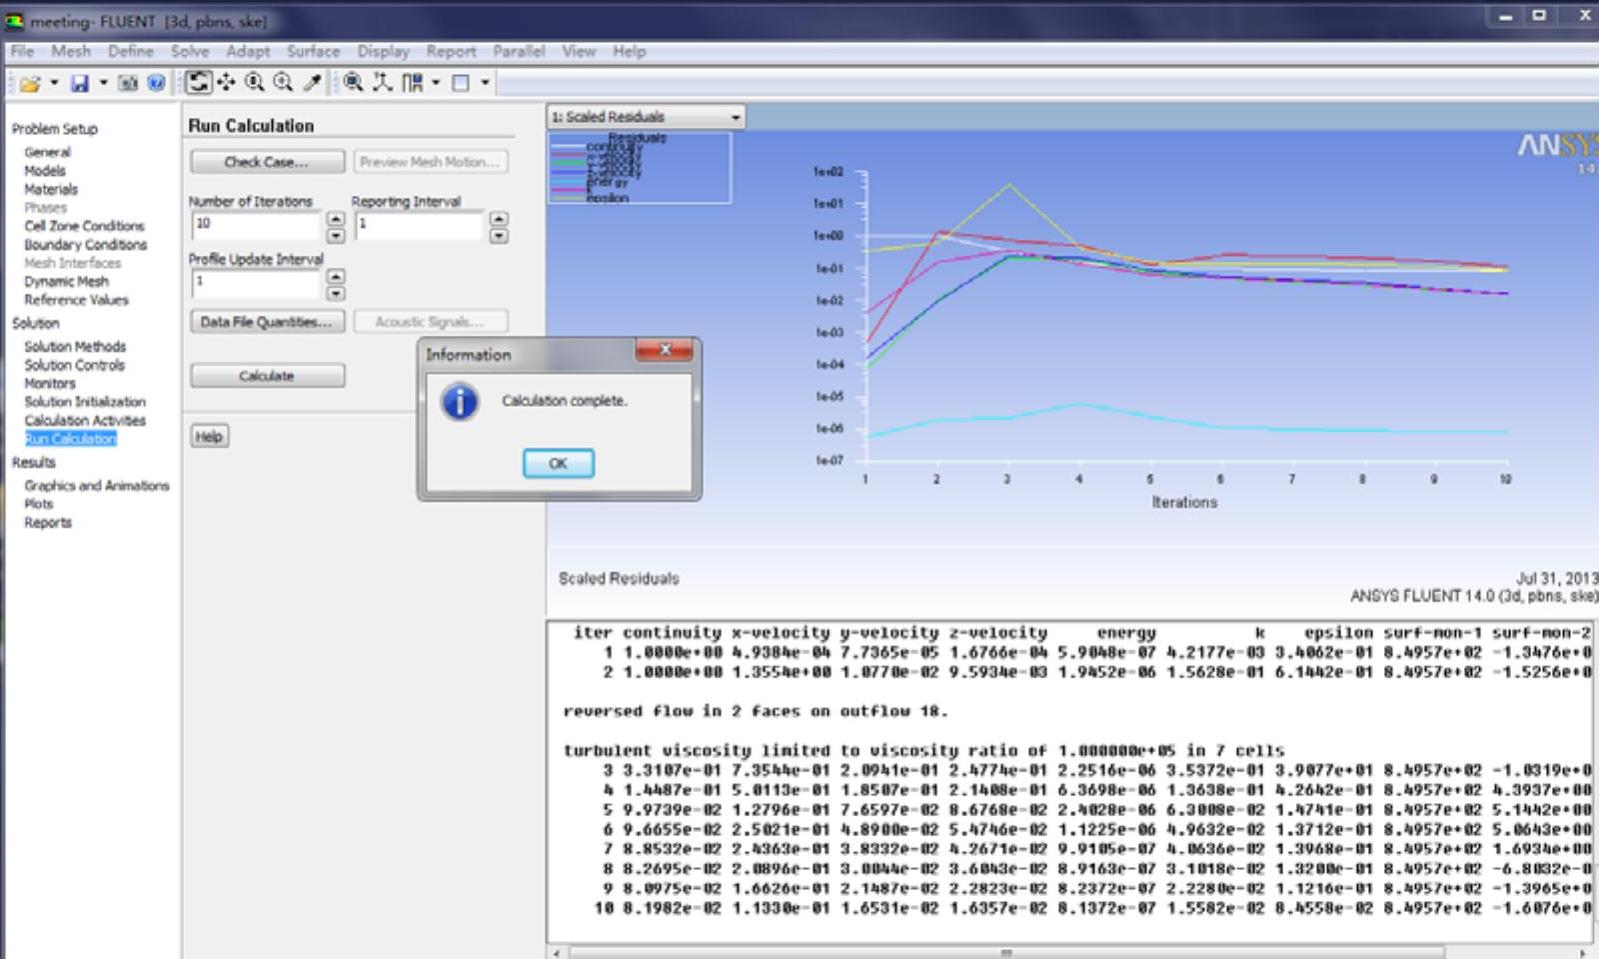1599x959 pixels.
Task: Click the axes orientation icon
Action: (x=382, y=83)
